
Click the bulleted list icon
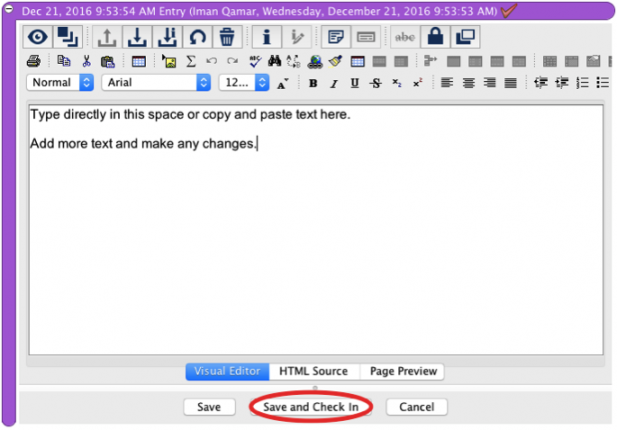click(602, 83)
